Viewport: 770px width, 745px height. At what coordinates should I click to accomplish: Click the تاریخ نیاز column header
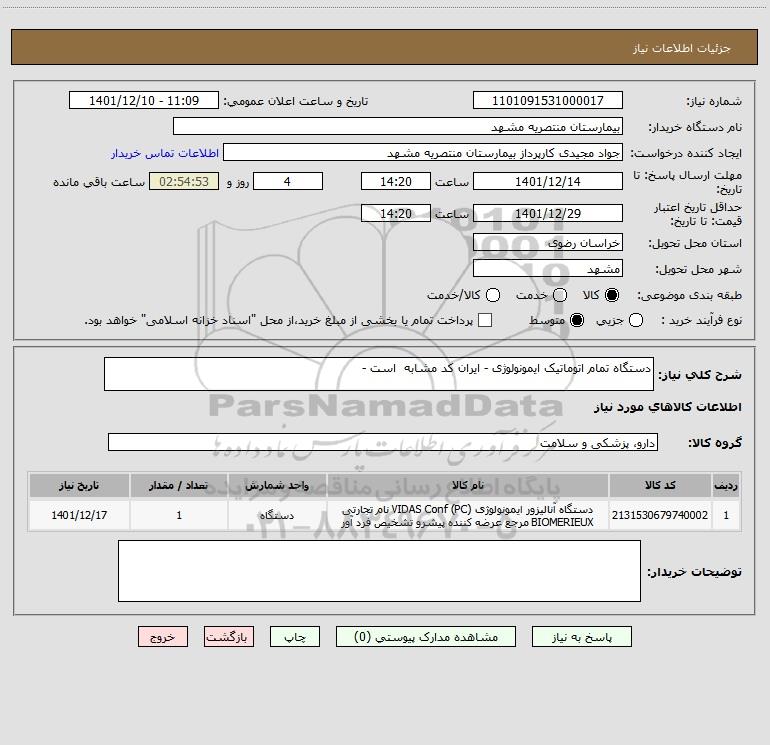click(x=79, y=485)
